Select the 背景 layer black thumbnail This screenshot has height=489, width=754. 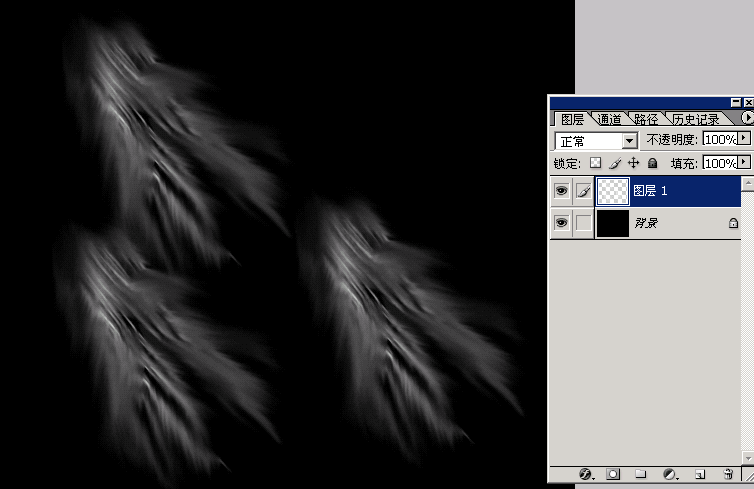pyautogui.click(x=613, y=223)
